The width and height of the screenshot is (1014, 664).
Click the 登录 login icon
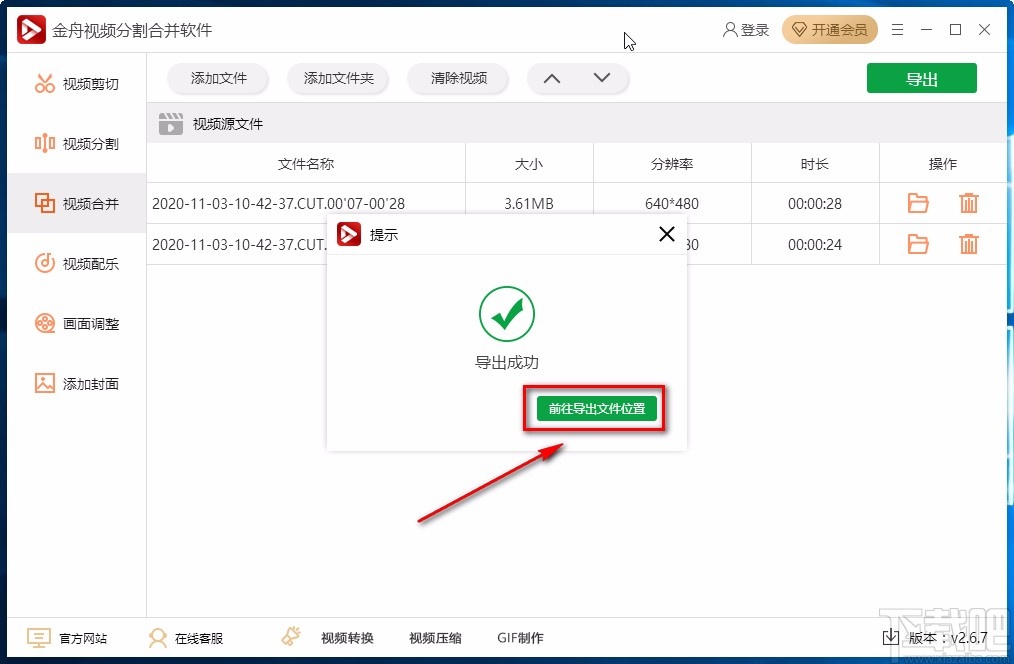(729, 30)
